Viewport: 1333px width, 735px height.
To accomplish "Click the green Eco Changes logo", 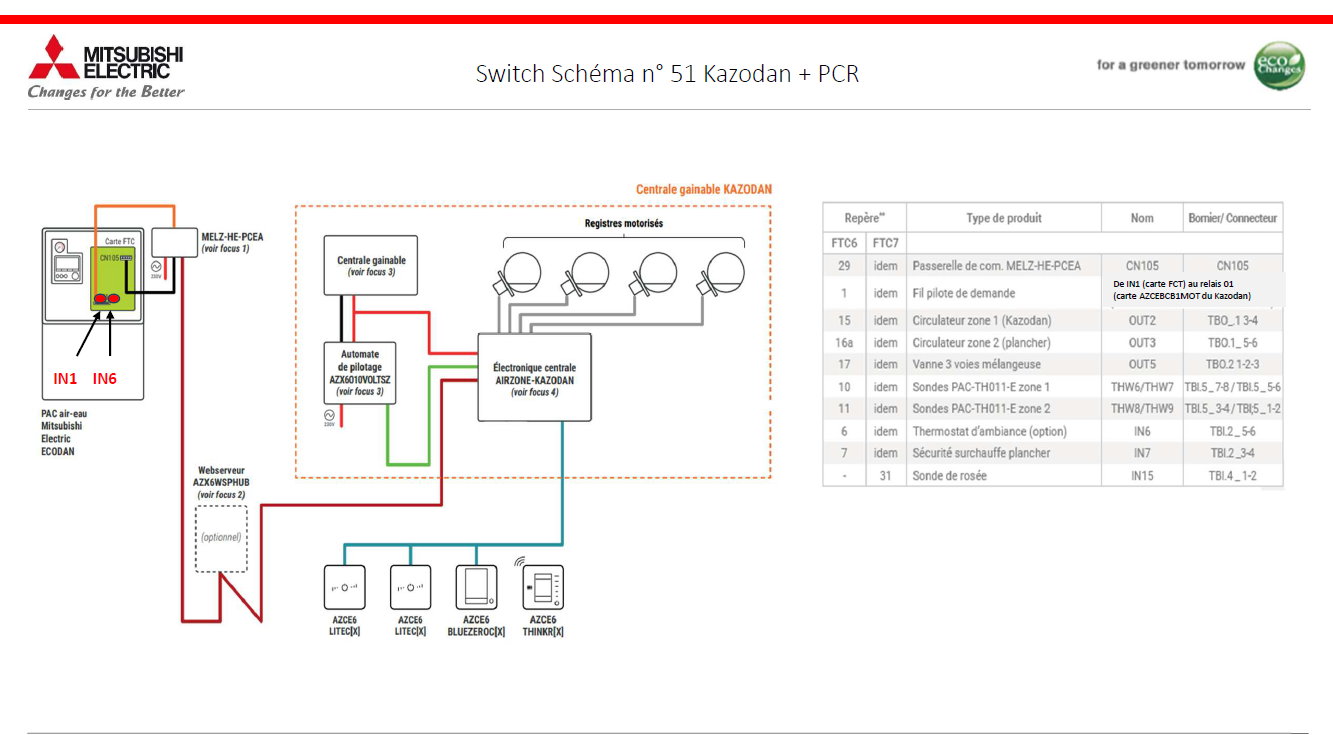I will (x=1279, y=65).
